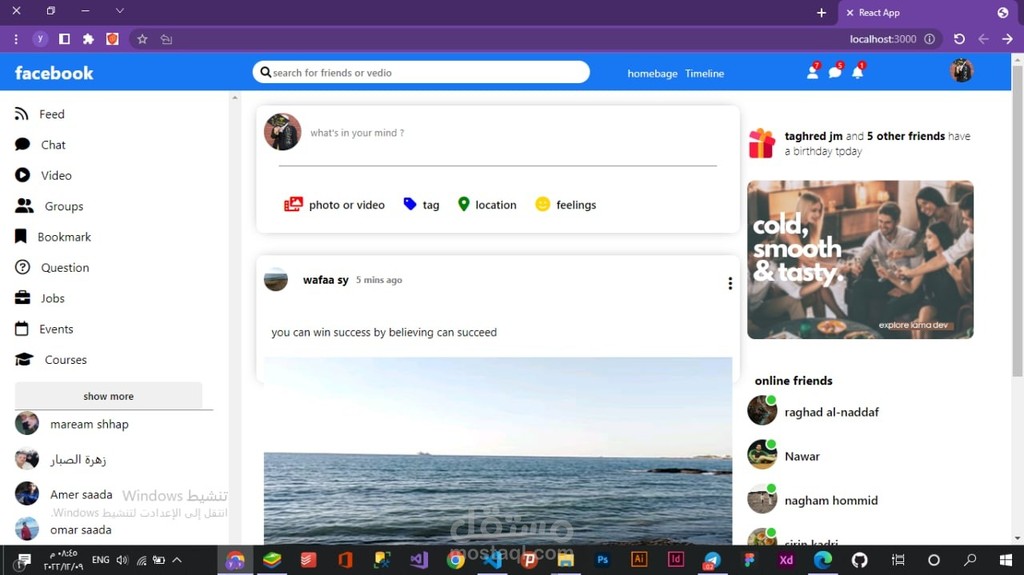
Task: Bookmark the page with the star icon
Action: pyautogui.click(x=142, y=39)
